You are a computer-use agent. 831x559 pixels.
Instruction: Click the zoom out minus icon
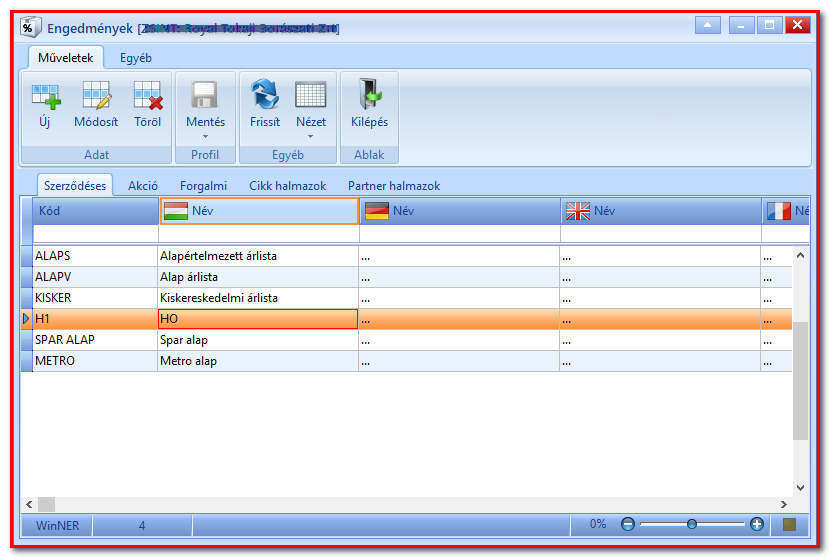(x=627, y=525)
